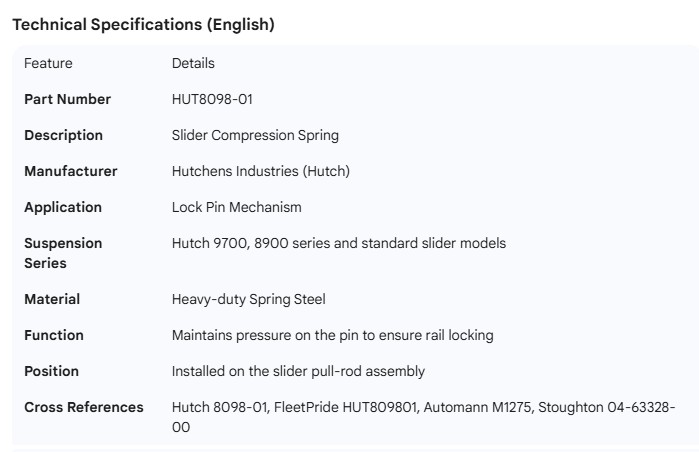Click the Heavy-duty Spring Steel value
The width and height of the screenshot is (699, 452).
(x=248, y=299)
